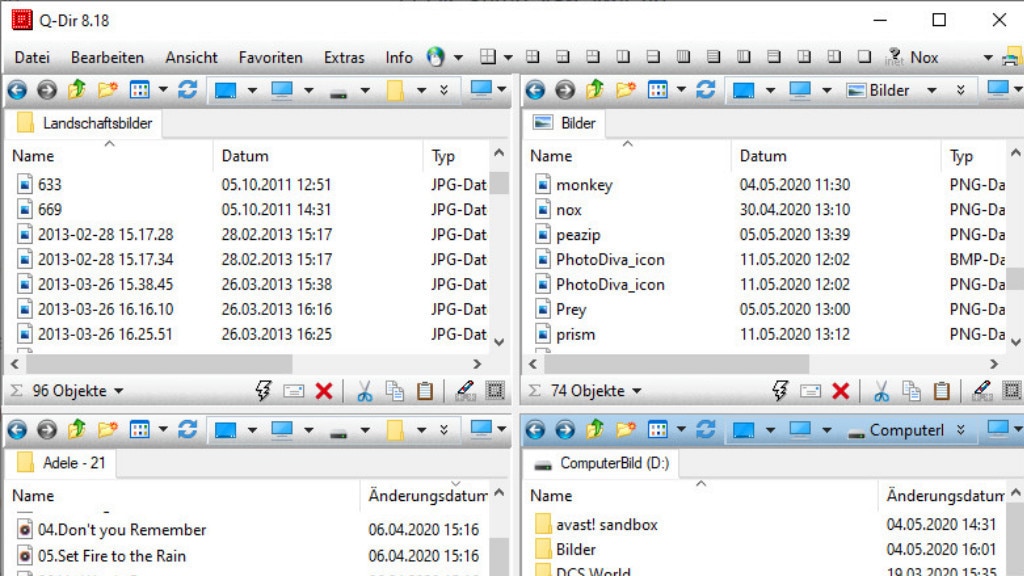The image size is (1024, 576).
Task: Click the back arrow in the ComputerBild (D:) pane
Action: pyautogui.click(x=535, y=430)
